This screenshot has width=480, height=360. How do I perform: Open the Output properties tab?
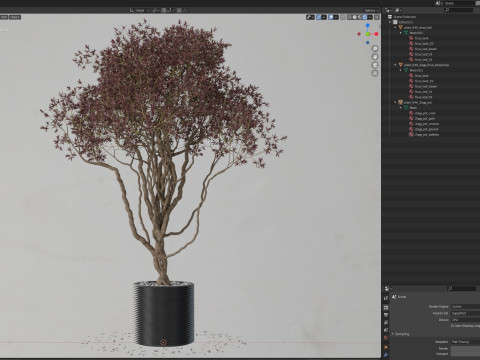coord(386,315)
